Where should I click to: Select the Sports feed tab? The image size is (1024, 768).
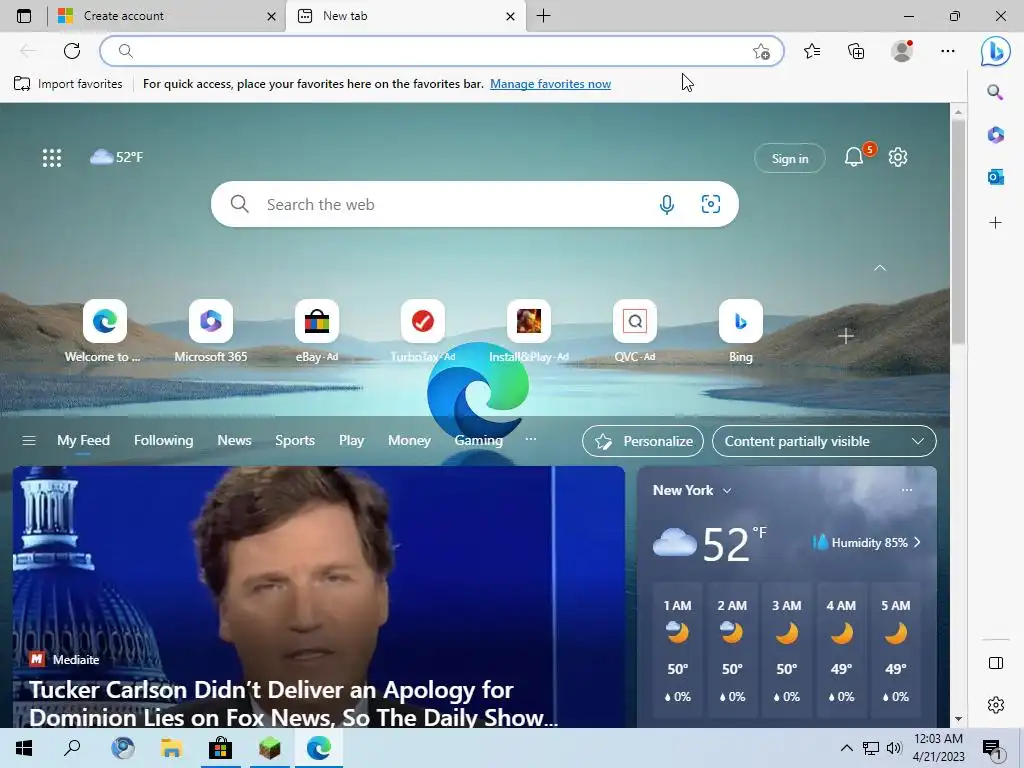[x=295, y=441]
